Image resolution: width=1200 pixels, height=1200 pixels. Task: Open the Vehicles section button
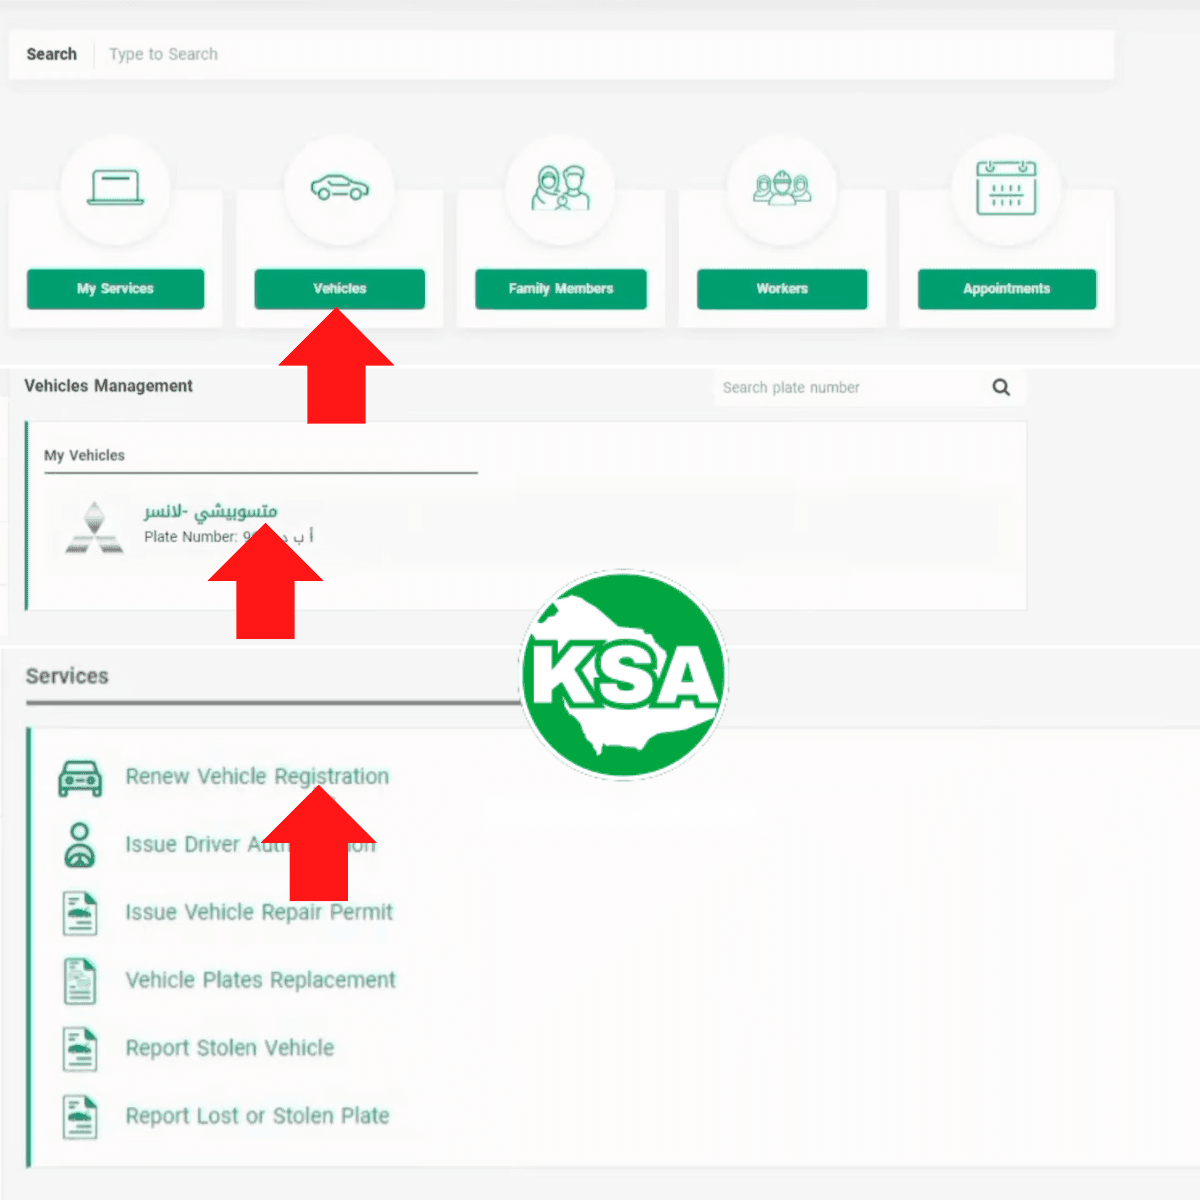[x=340, y=289]
